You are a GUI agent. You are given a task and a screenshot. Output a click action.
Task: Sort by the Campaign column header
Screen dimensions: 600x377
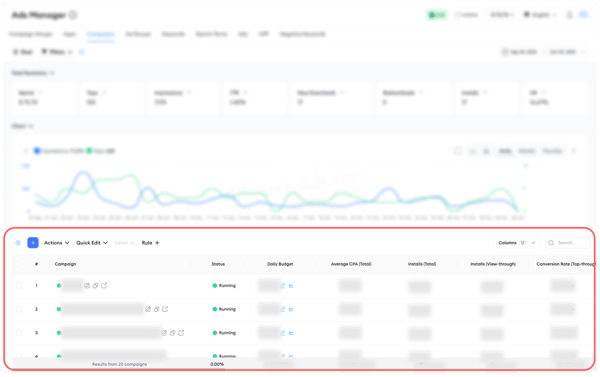click(65, 264)
